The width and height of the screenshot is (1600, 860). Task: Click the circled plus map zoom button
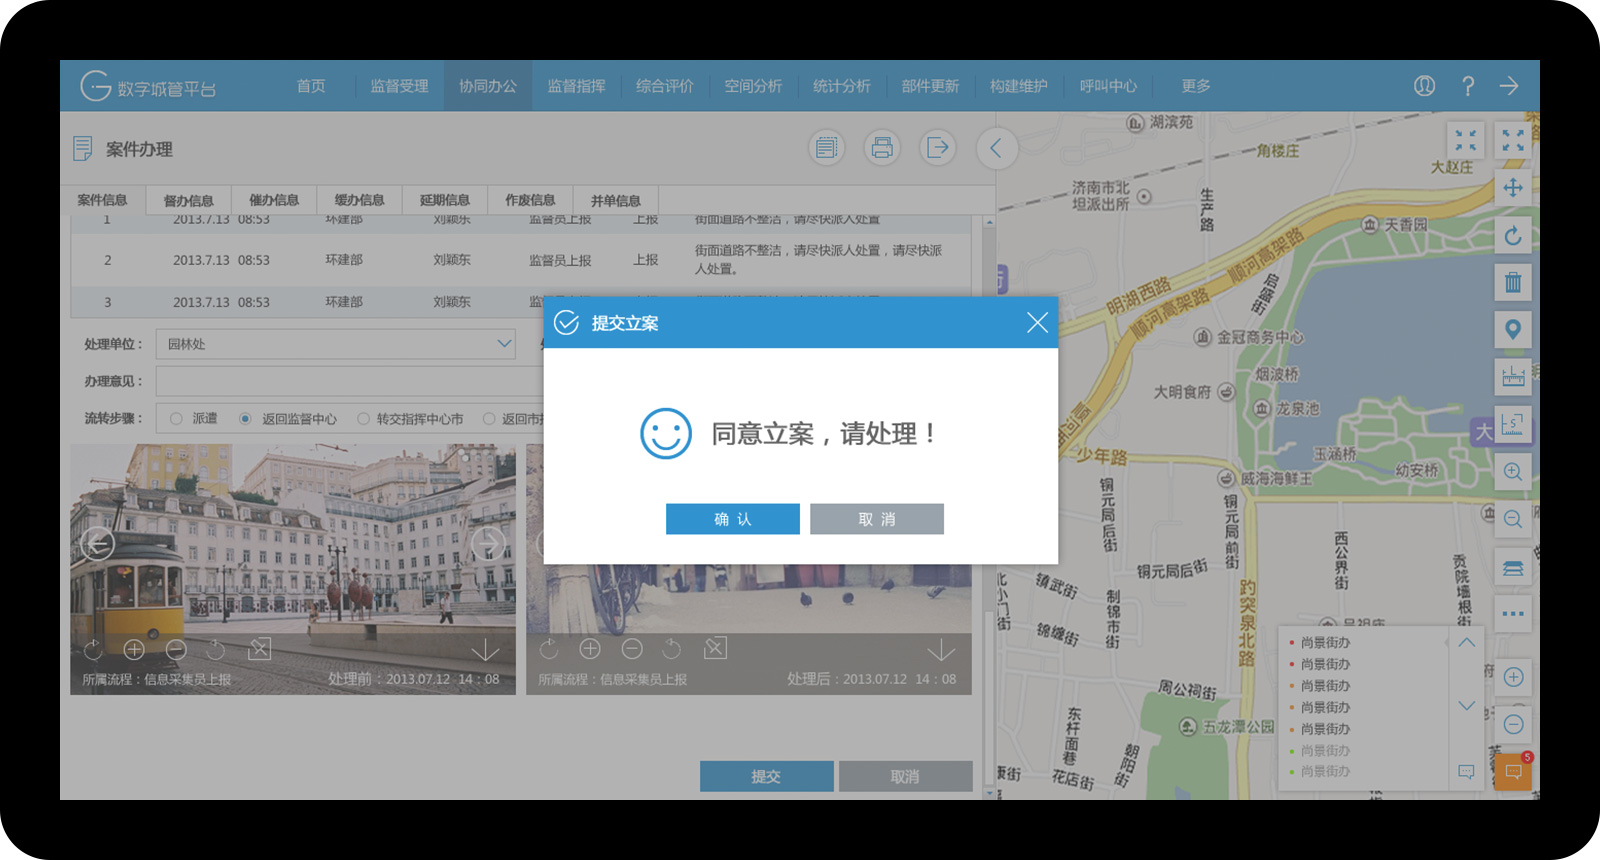tap(1514, 677)
